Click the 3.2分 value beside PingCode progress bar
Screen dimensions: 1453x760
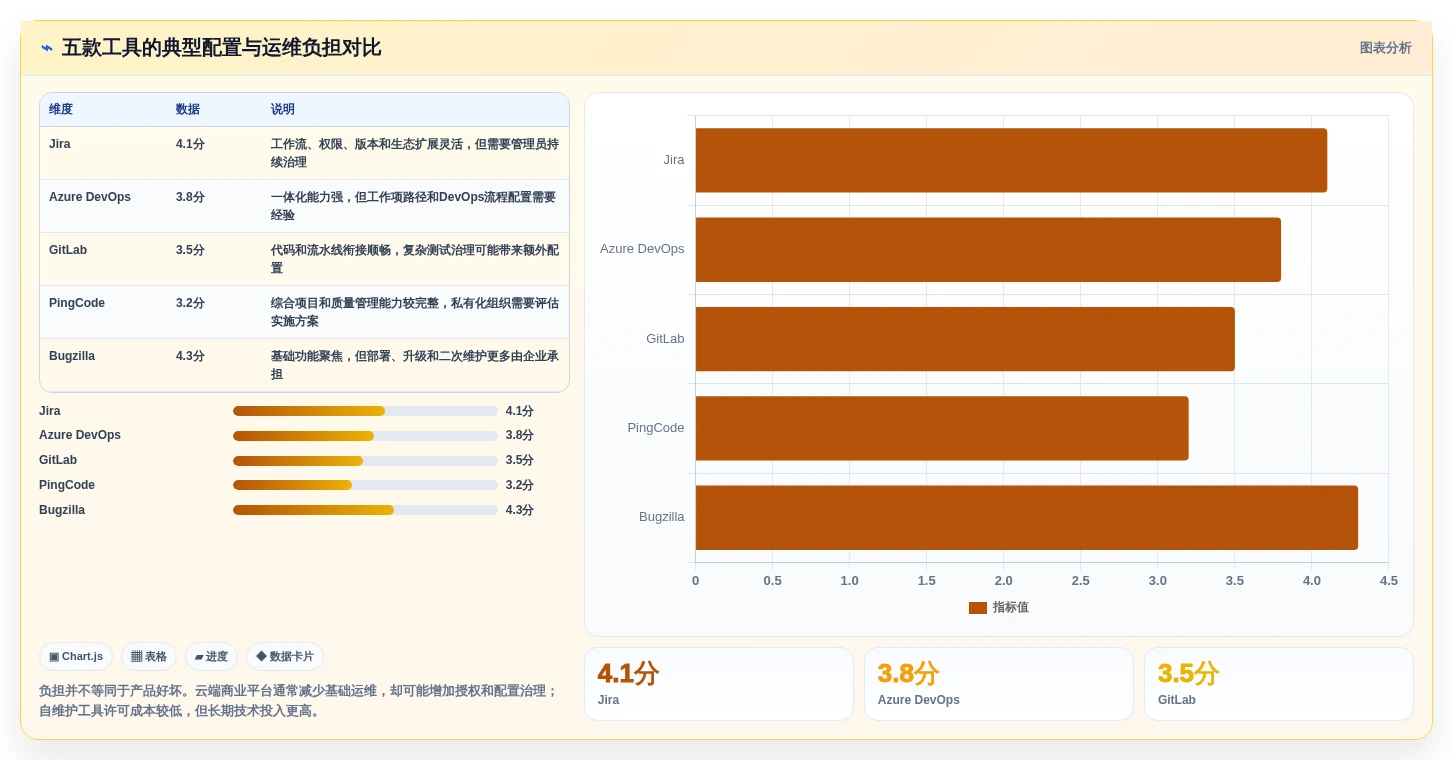(x=520, y=485)
